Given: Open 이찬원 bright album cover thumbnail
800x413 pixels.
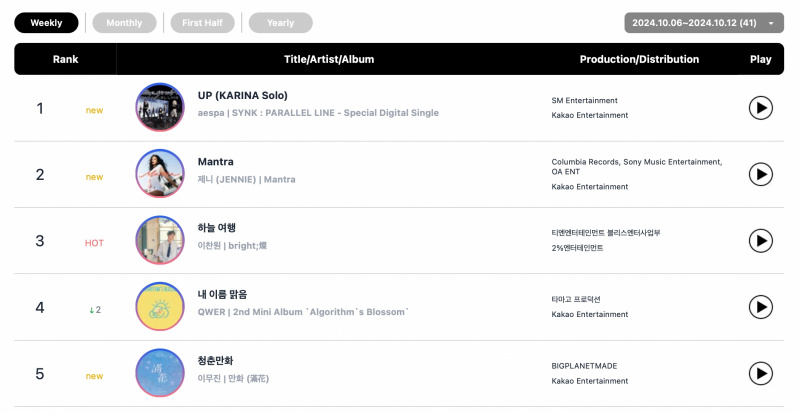Looking at the screenshot, I should [160, 240].
